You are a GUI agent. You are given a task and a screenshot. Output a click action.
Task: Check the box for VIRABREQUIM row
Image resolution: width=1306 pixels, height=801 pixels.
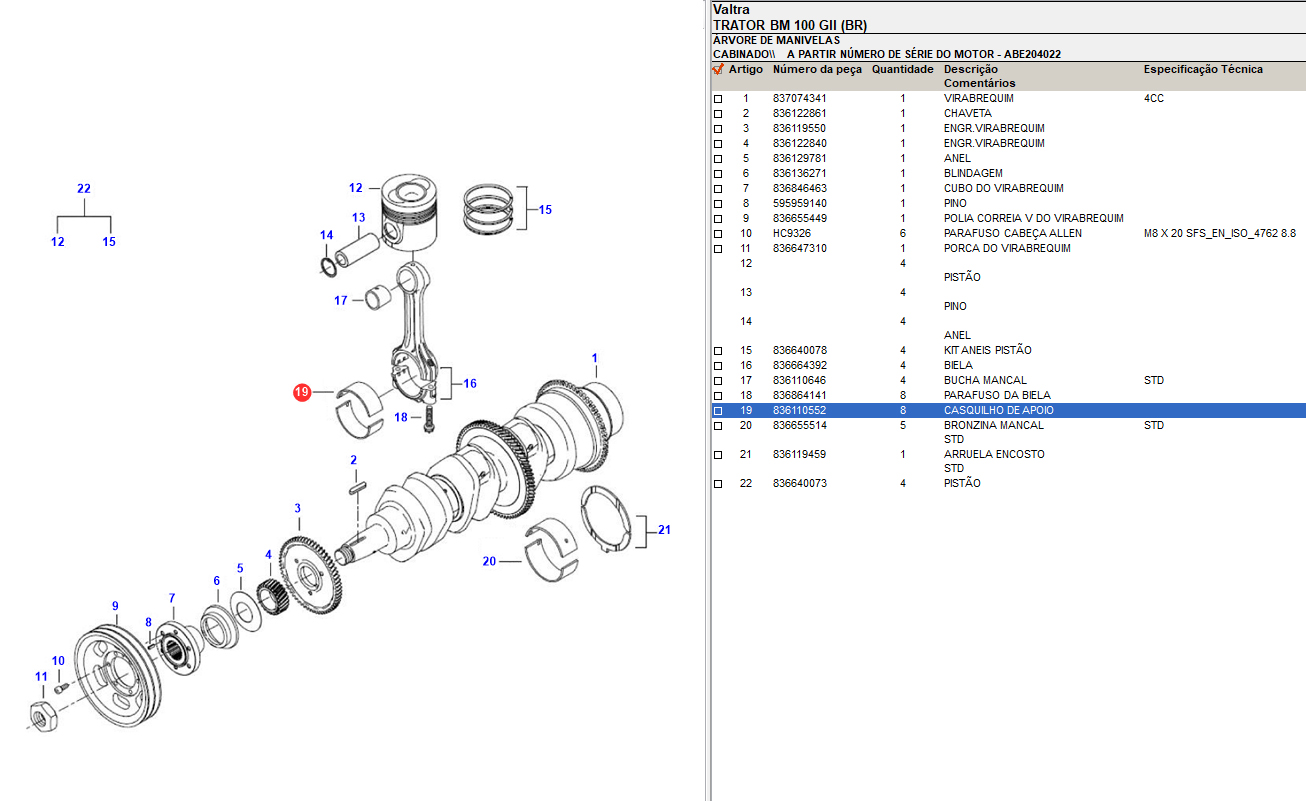(717, 99)
